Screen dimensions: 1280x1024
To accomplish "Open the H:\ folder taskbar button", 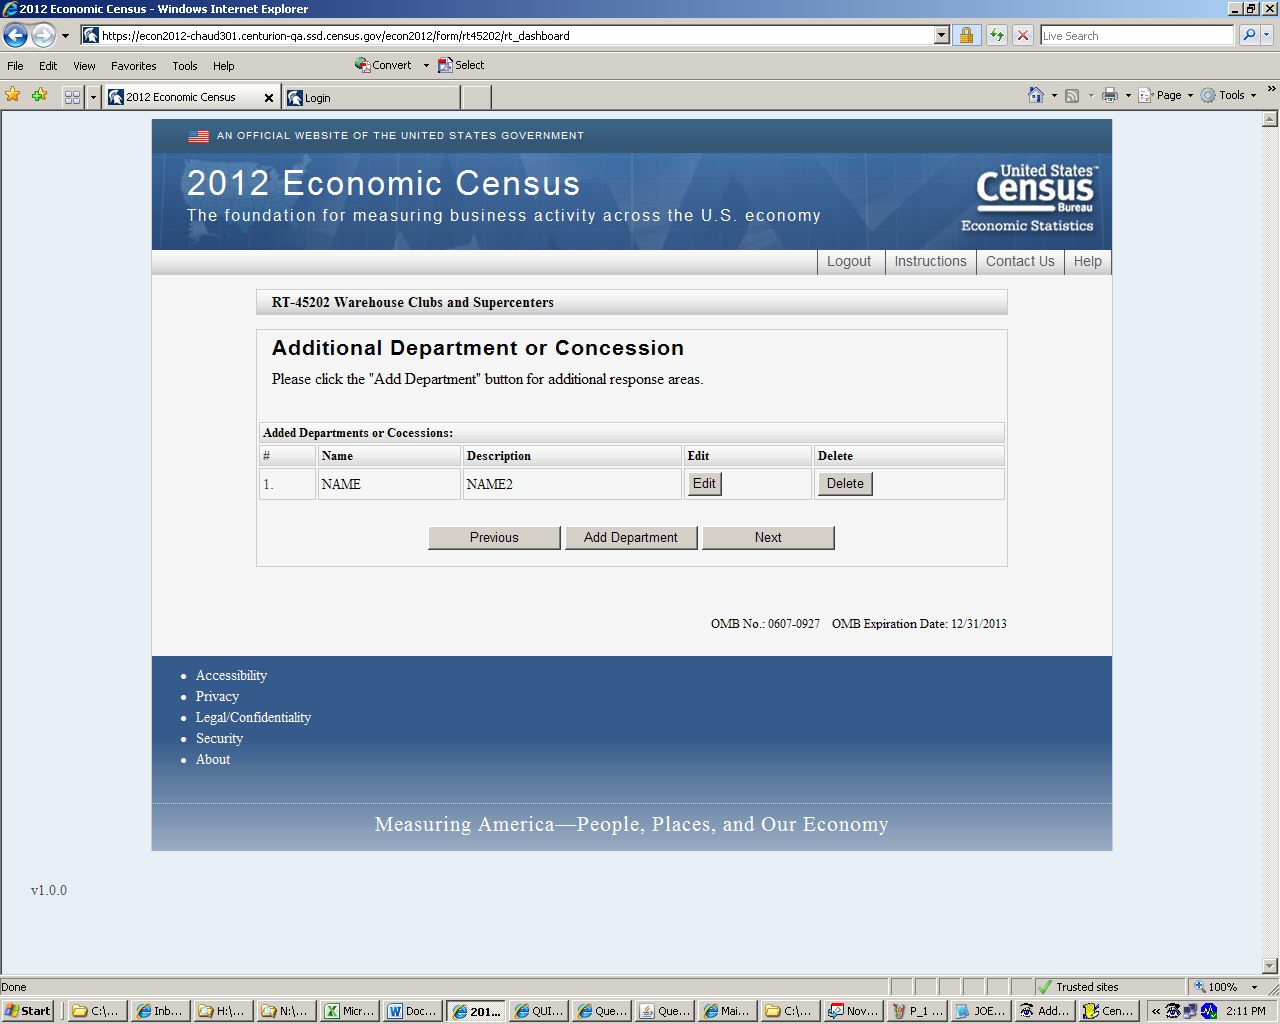I will click(x=223, y=1011).
